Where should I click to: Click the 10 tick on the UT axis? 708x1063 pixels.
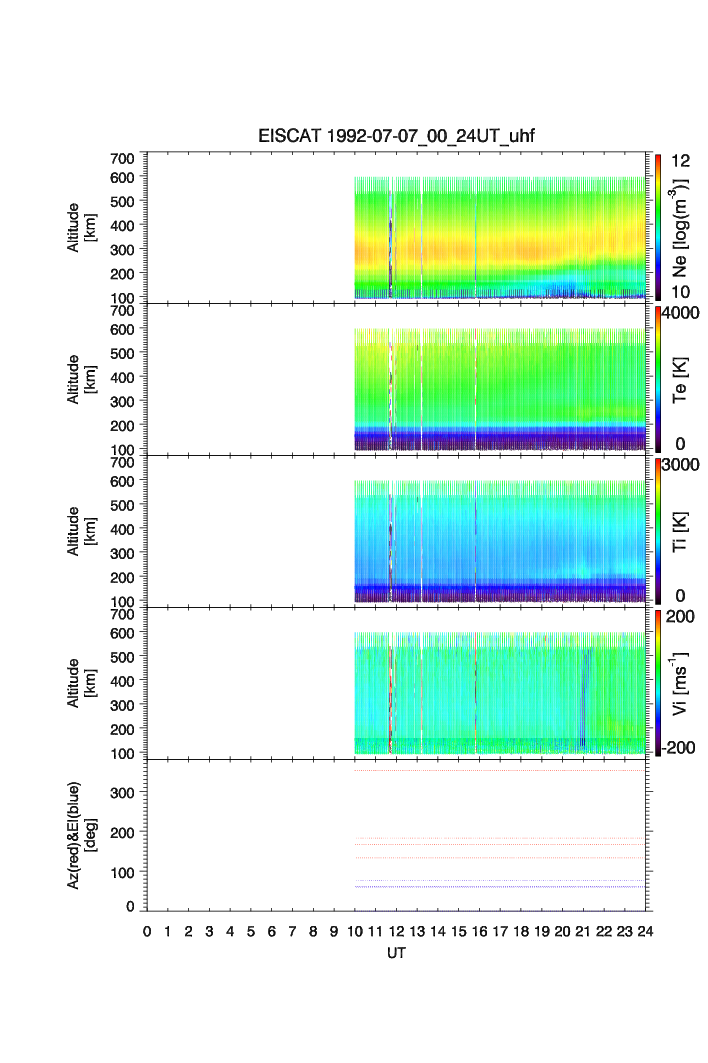(x=355, y=931)
